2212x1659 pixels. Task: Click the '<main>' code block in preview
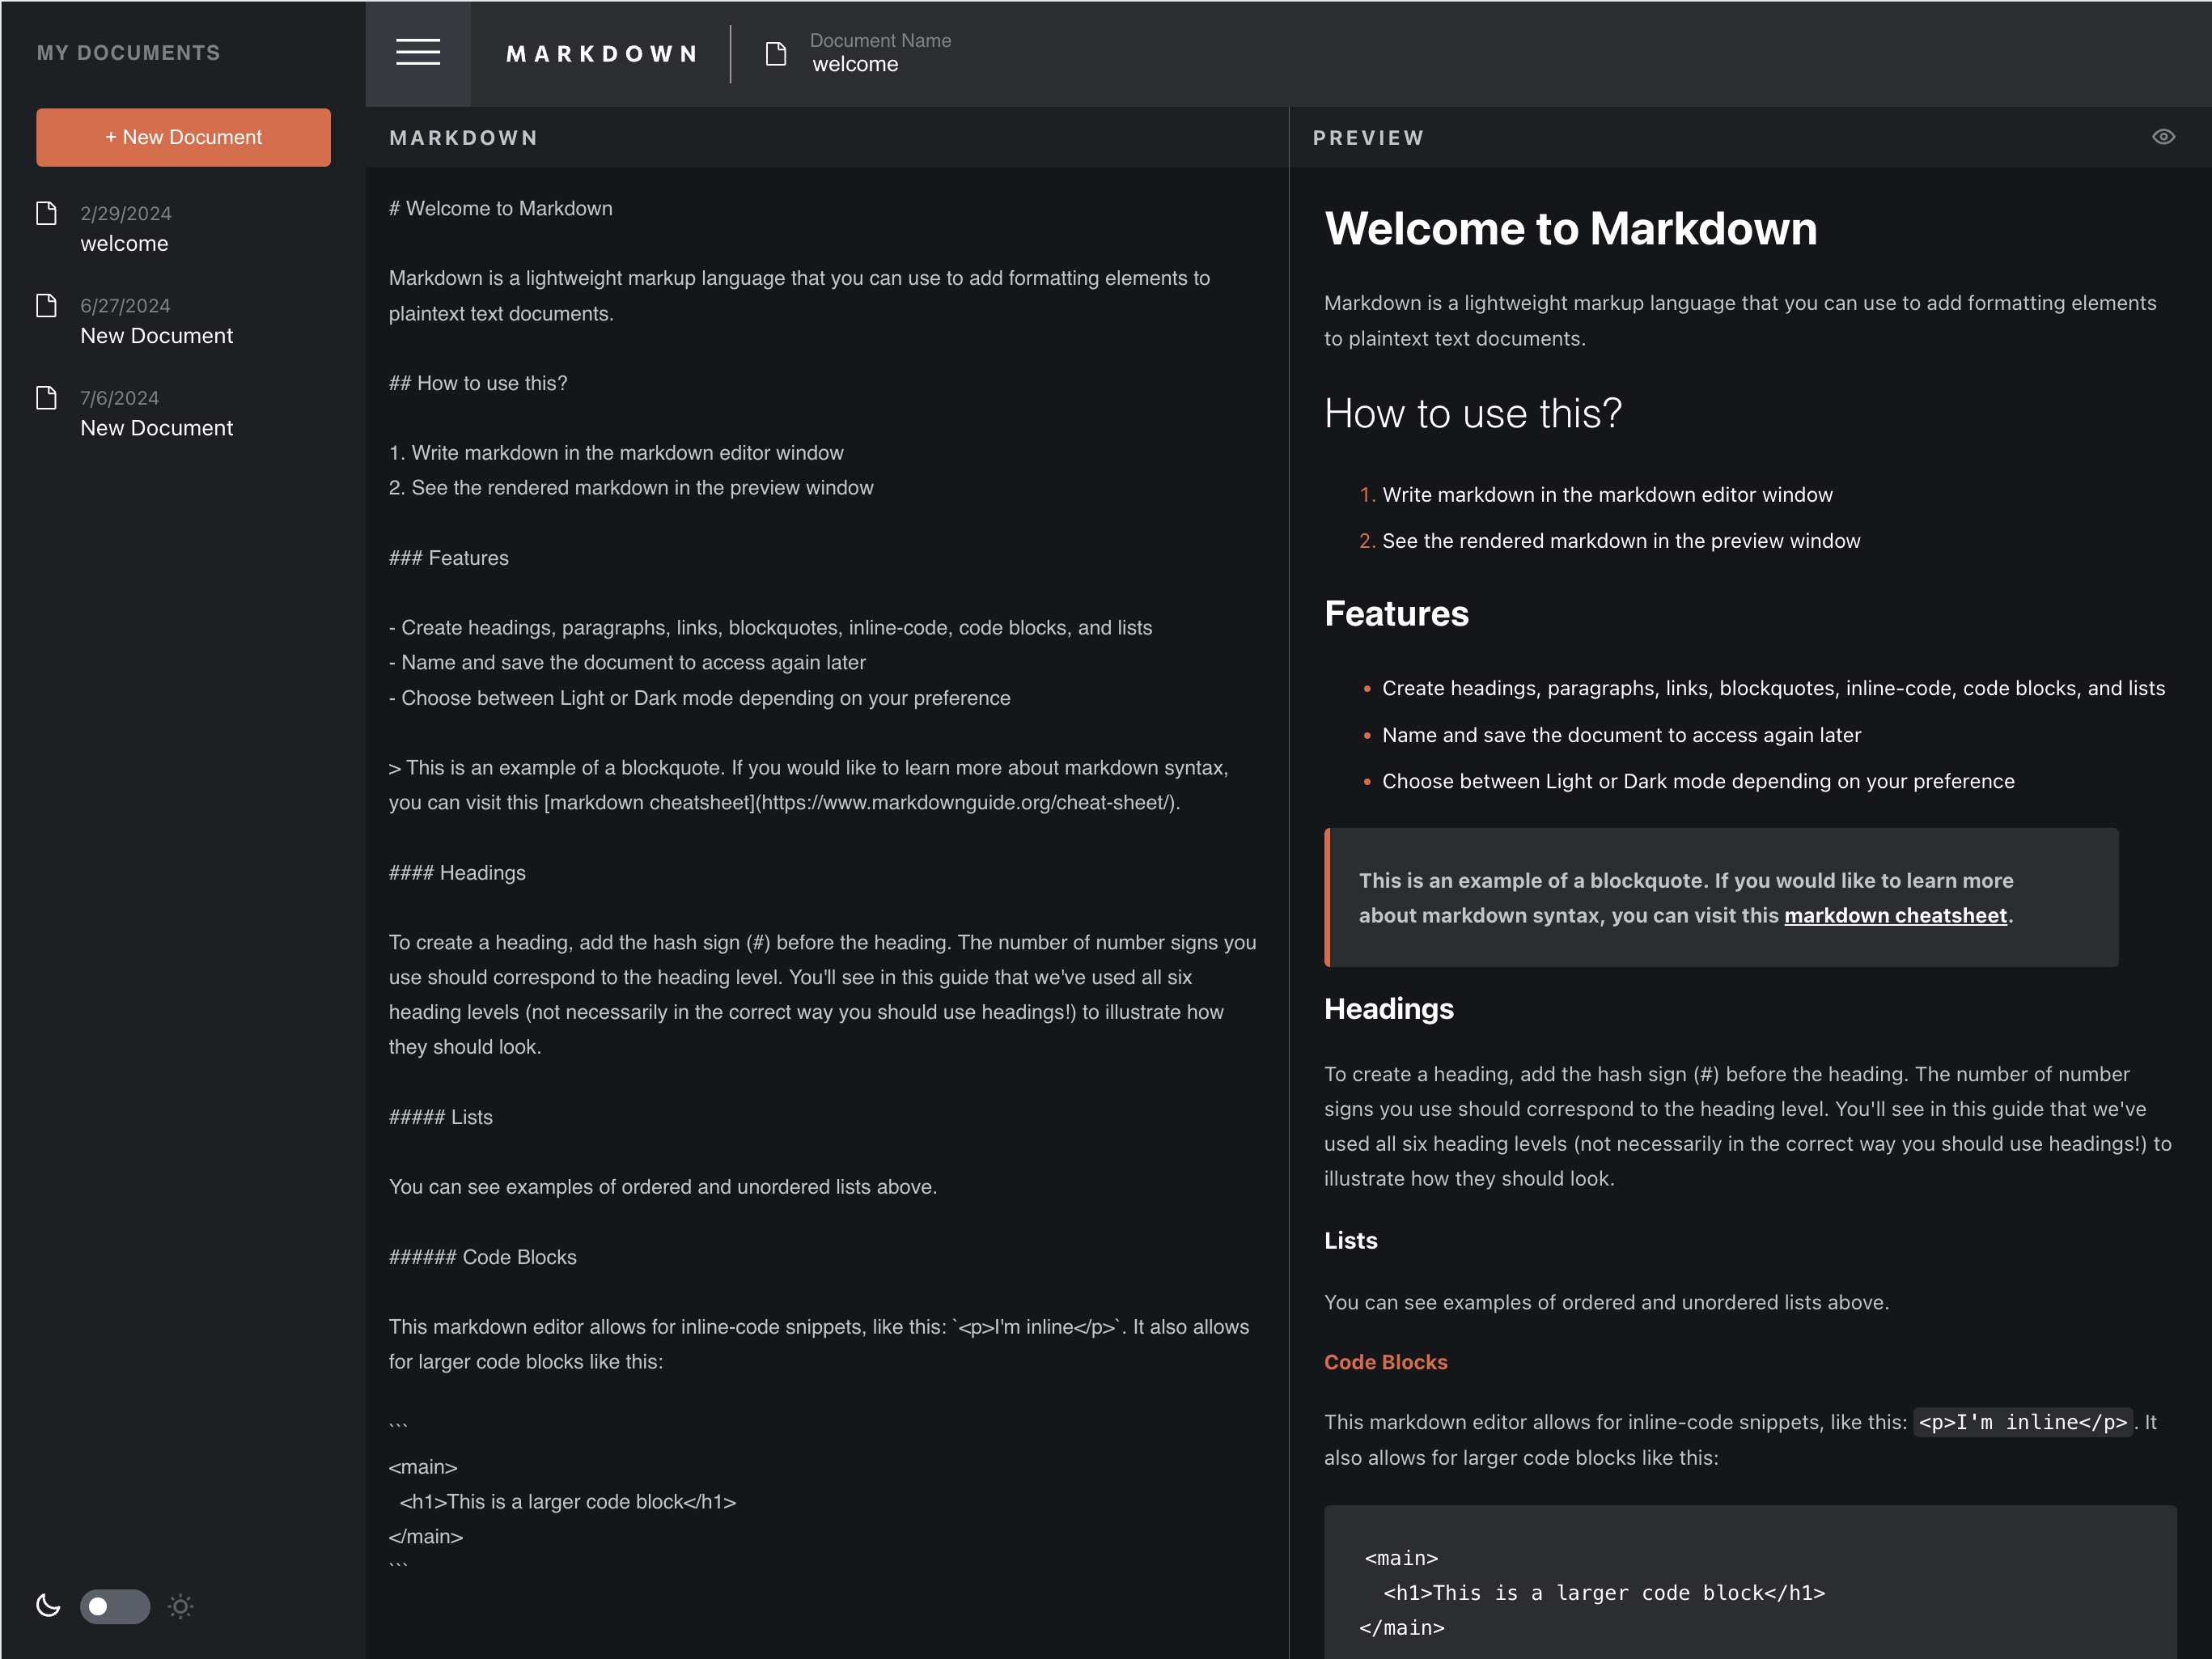tap(1750, 1583)
